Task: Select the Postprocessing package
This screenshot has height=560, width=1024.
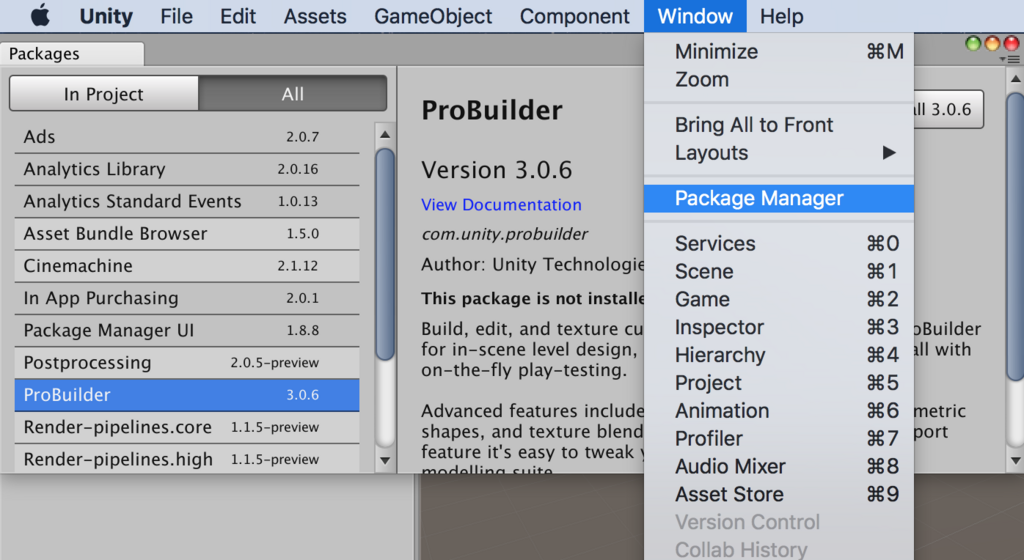Action: point(187,362)
